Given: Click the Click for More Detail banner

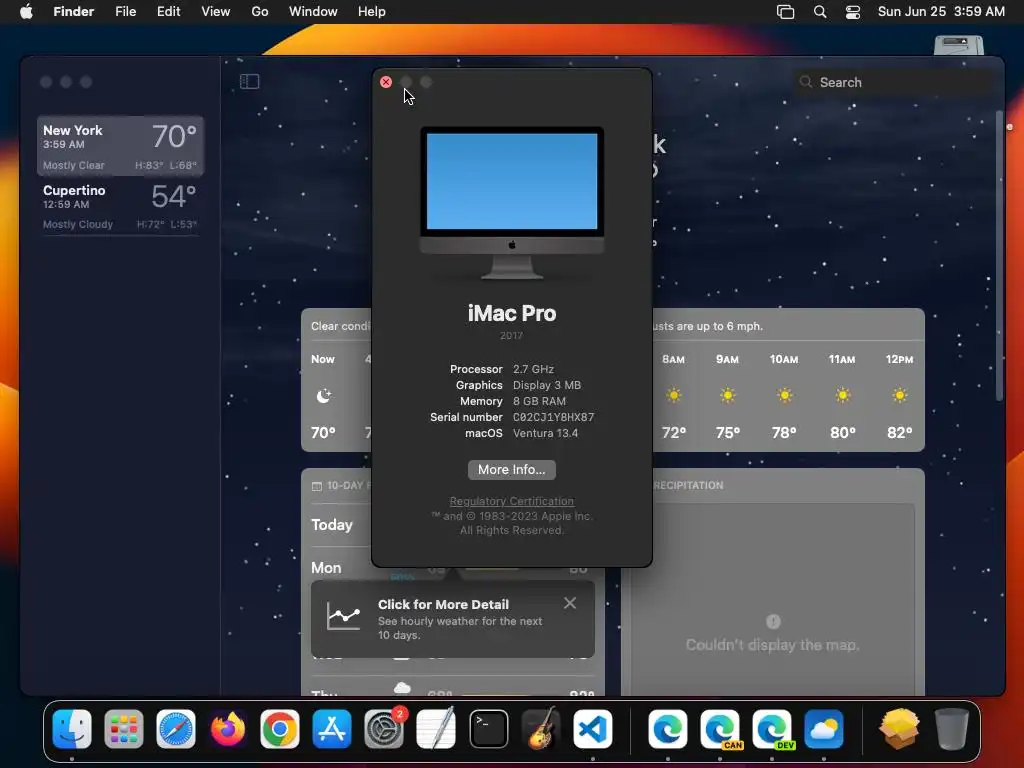Looking at the screenshot, I should [x=453, y=619].
